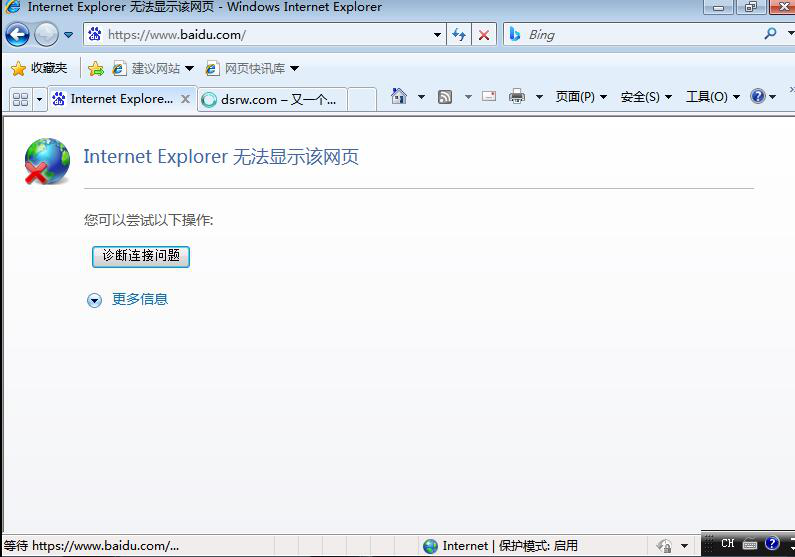Expand the 更多信息 arrow circle
795x557 pixels.
94,300
